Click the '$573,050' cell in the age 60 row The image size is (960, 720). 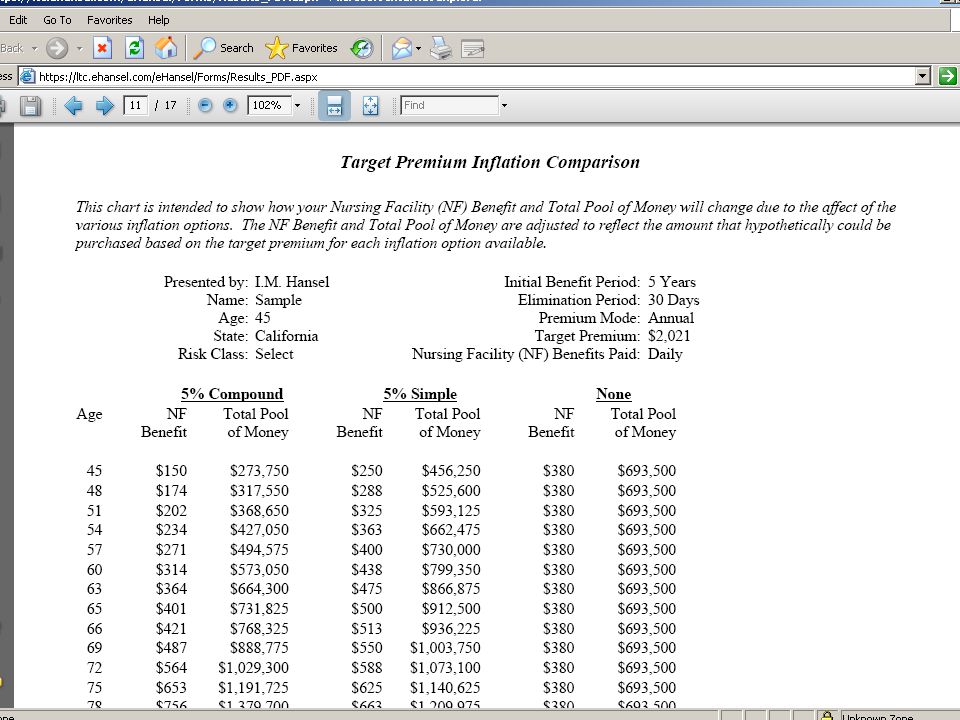(x=259, y=569)
